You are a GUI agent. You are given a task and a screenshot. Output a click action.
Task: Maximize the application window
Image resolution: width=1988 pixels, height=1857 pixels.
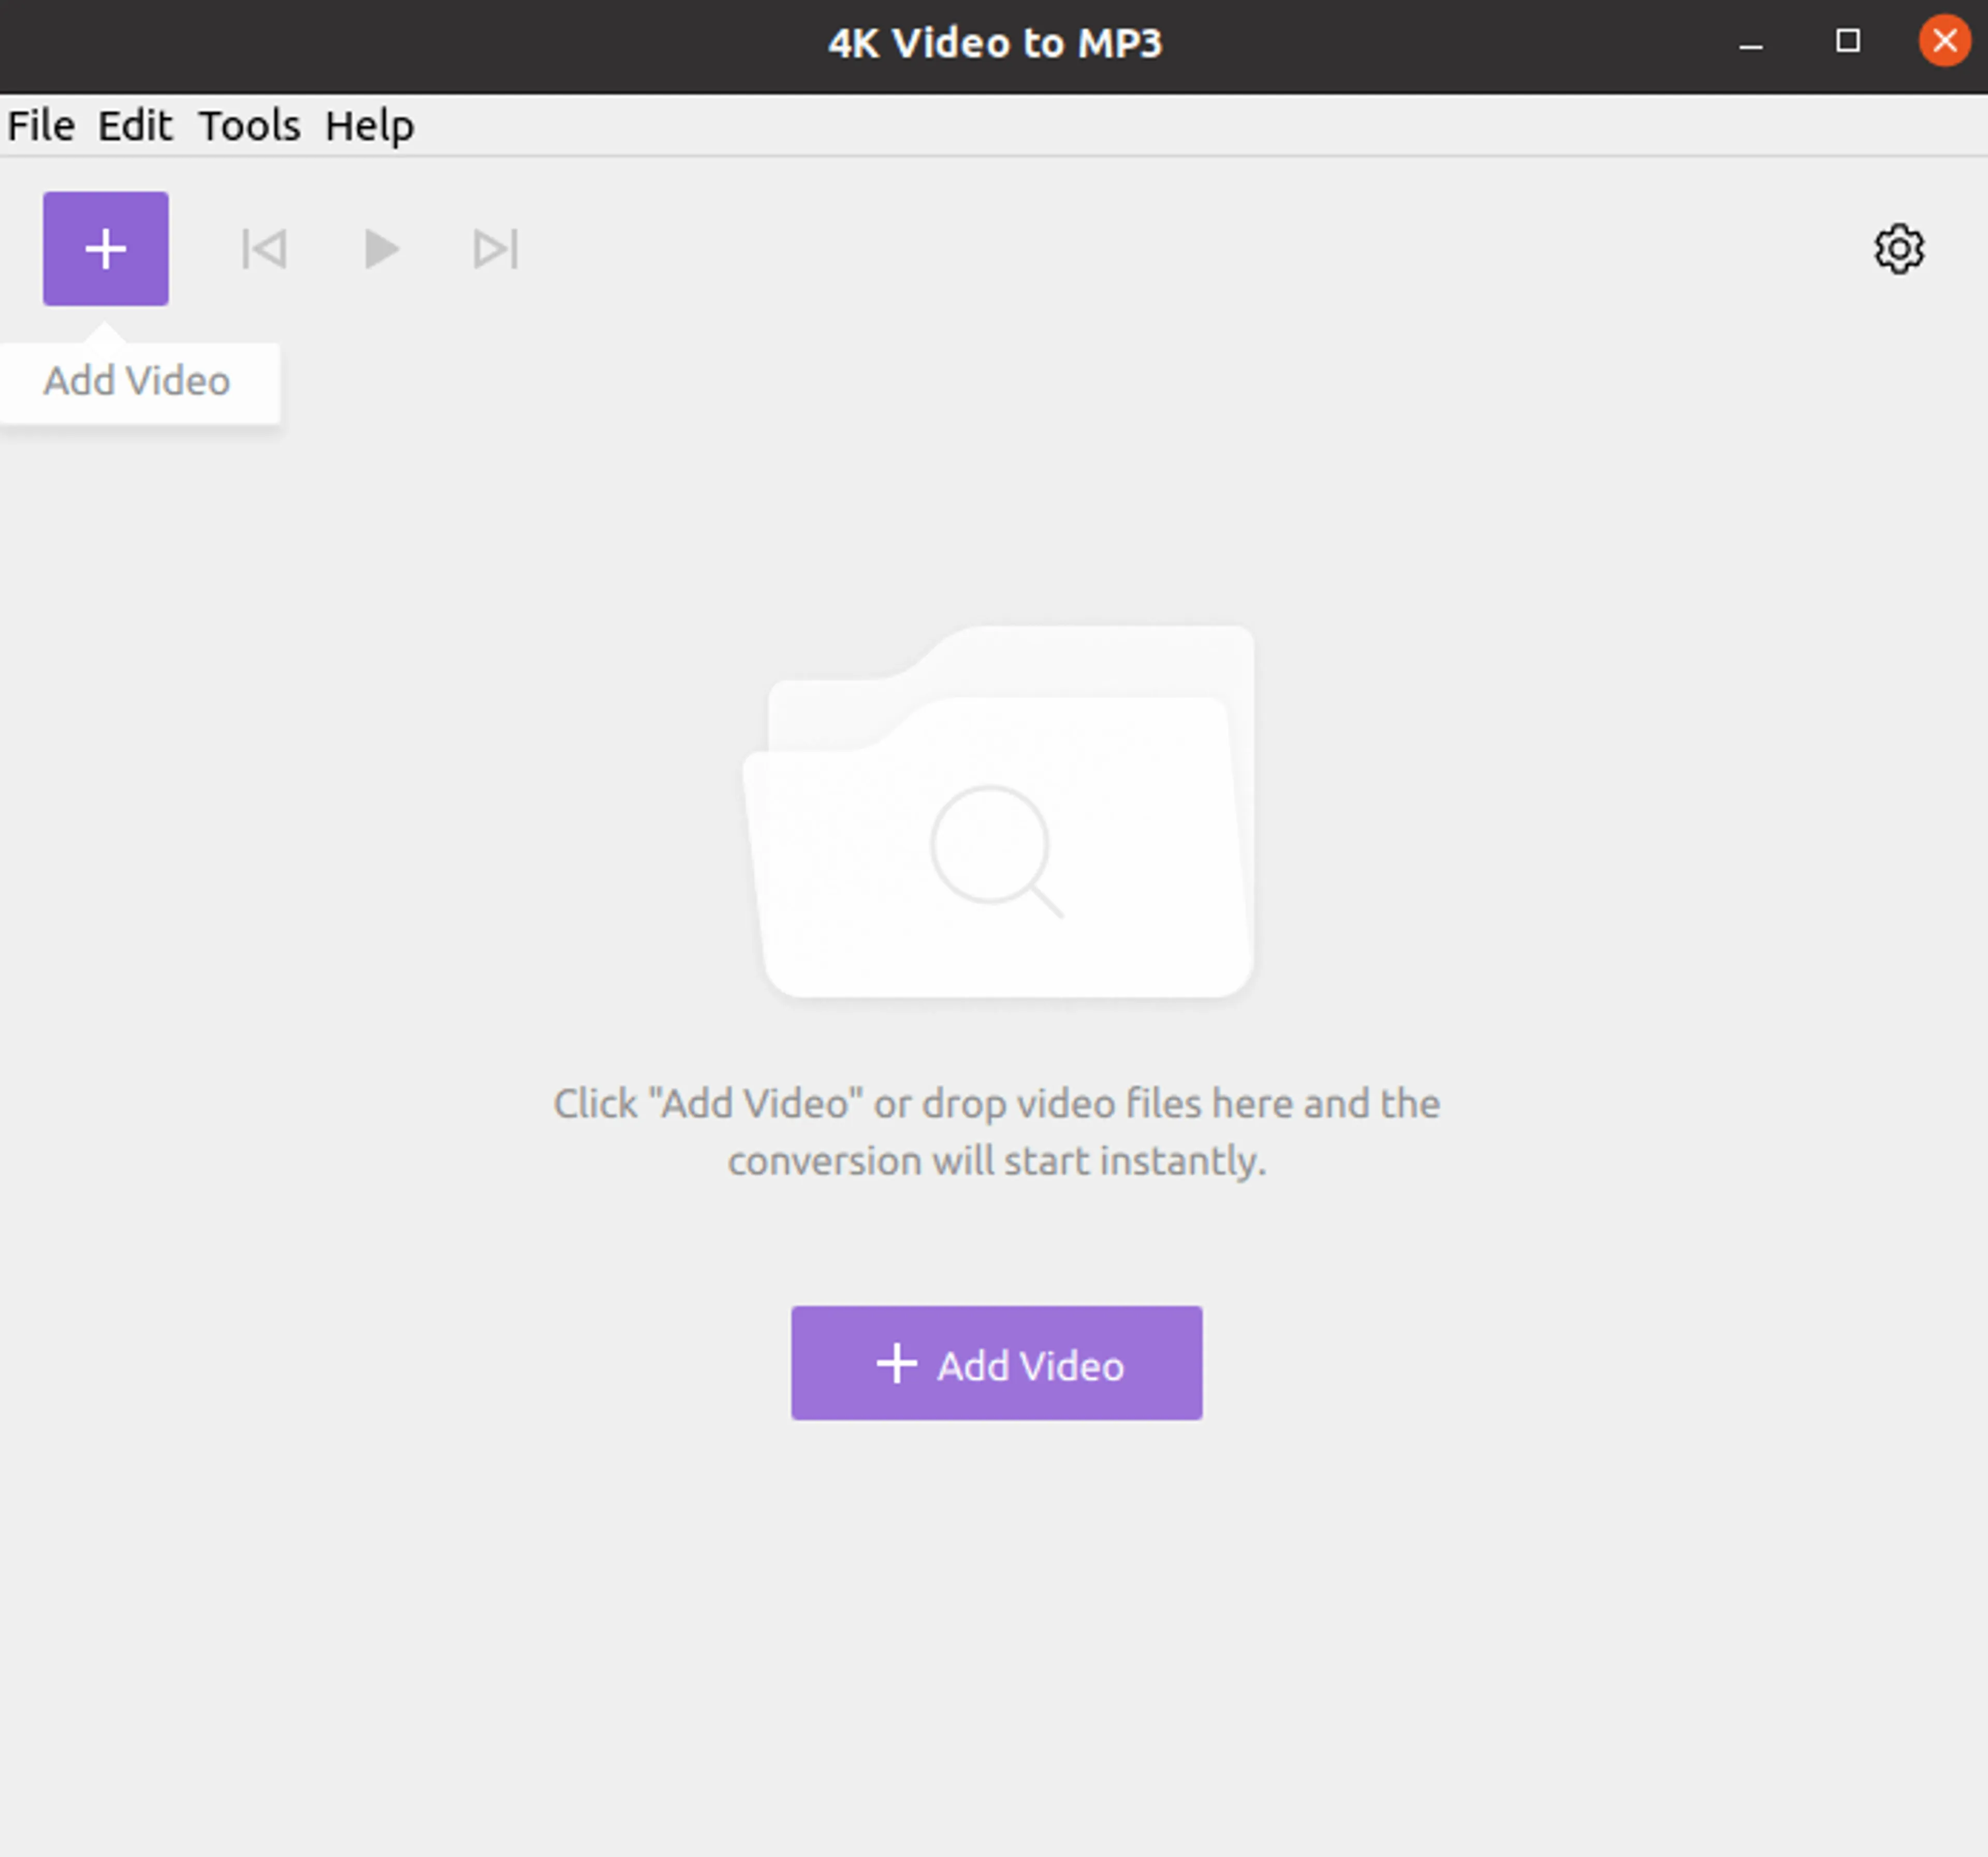pos(1847,41)
